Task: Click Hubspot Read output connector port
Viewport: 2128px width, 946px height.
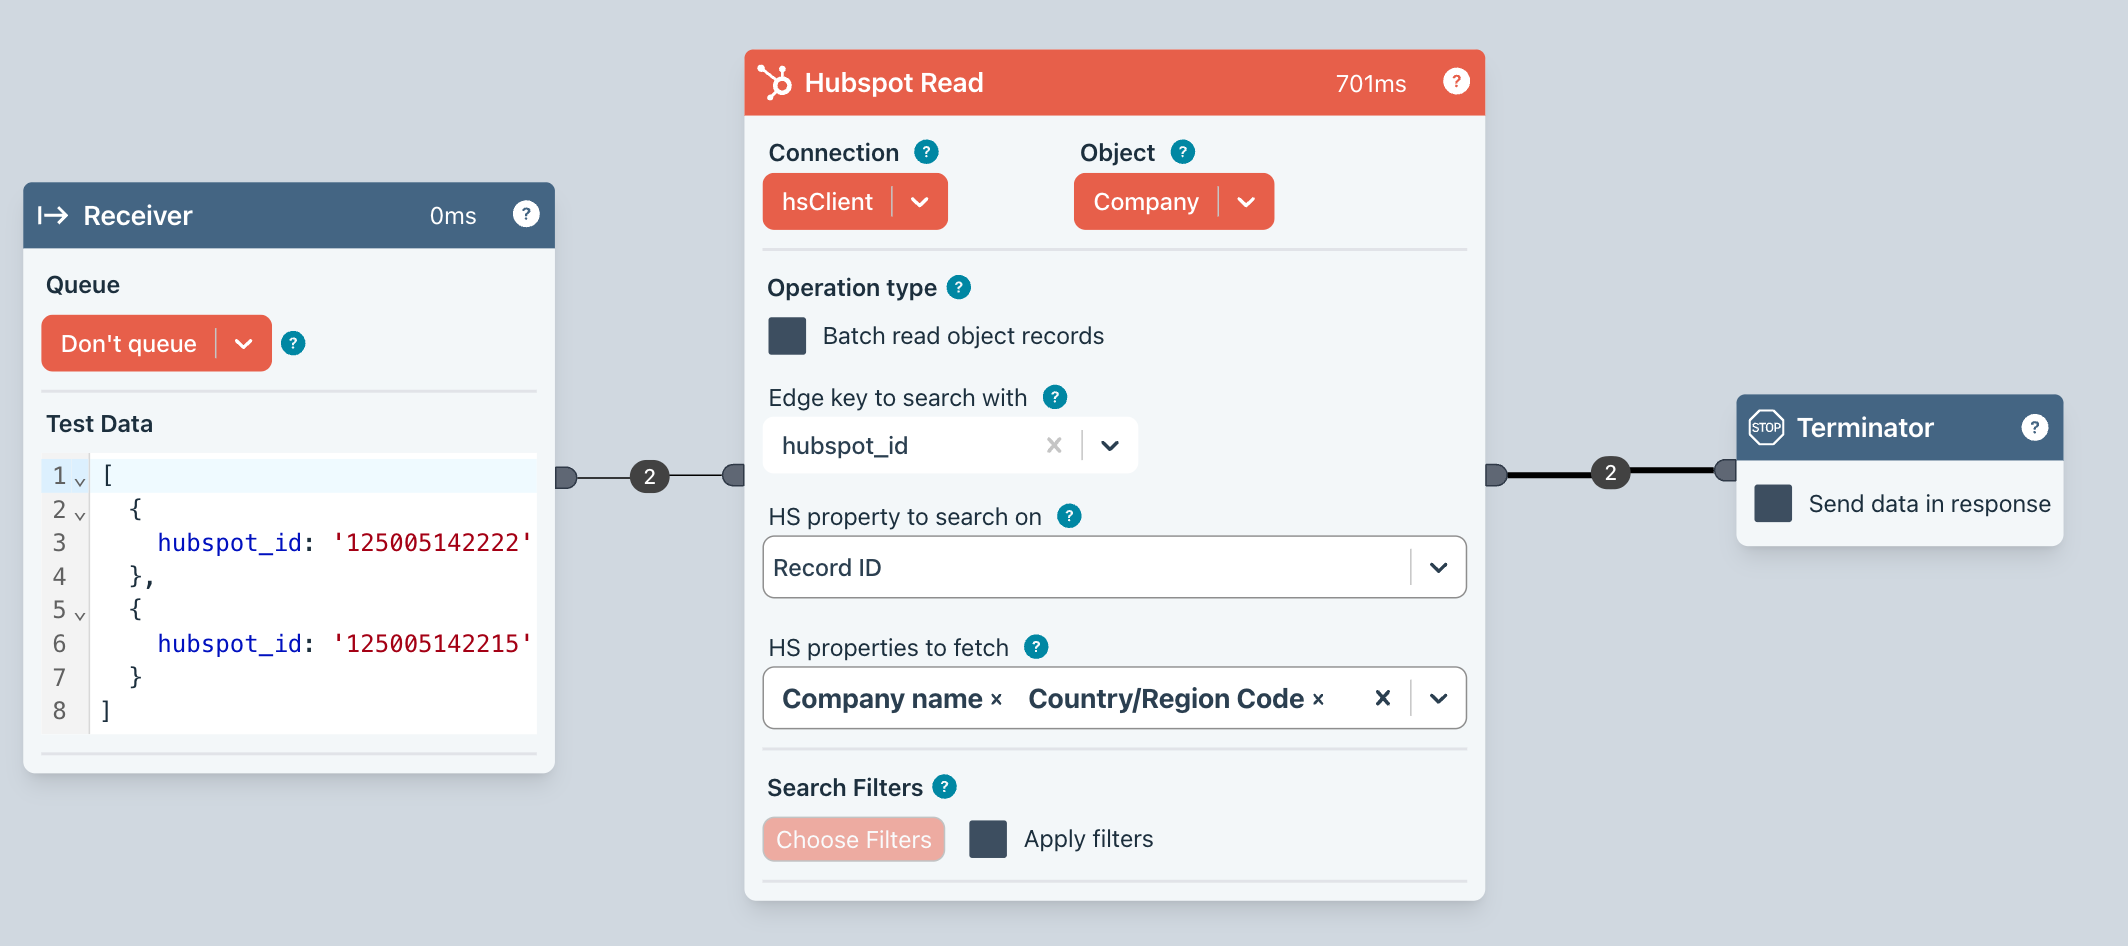Action: tap(1496, 475)
